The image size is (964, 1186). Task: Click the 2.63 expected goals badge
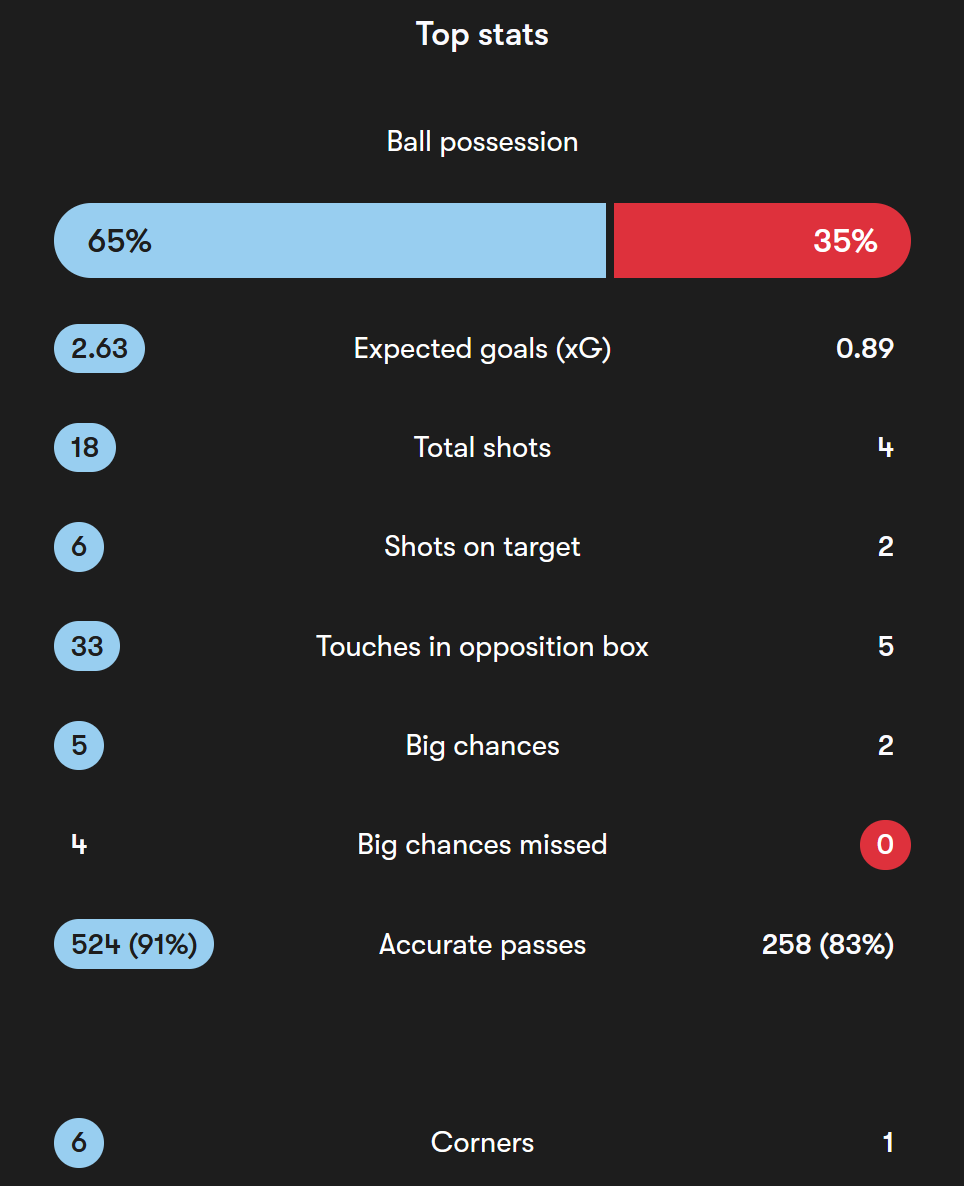click(x=99, y=349)
